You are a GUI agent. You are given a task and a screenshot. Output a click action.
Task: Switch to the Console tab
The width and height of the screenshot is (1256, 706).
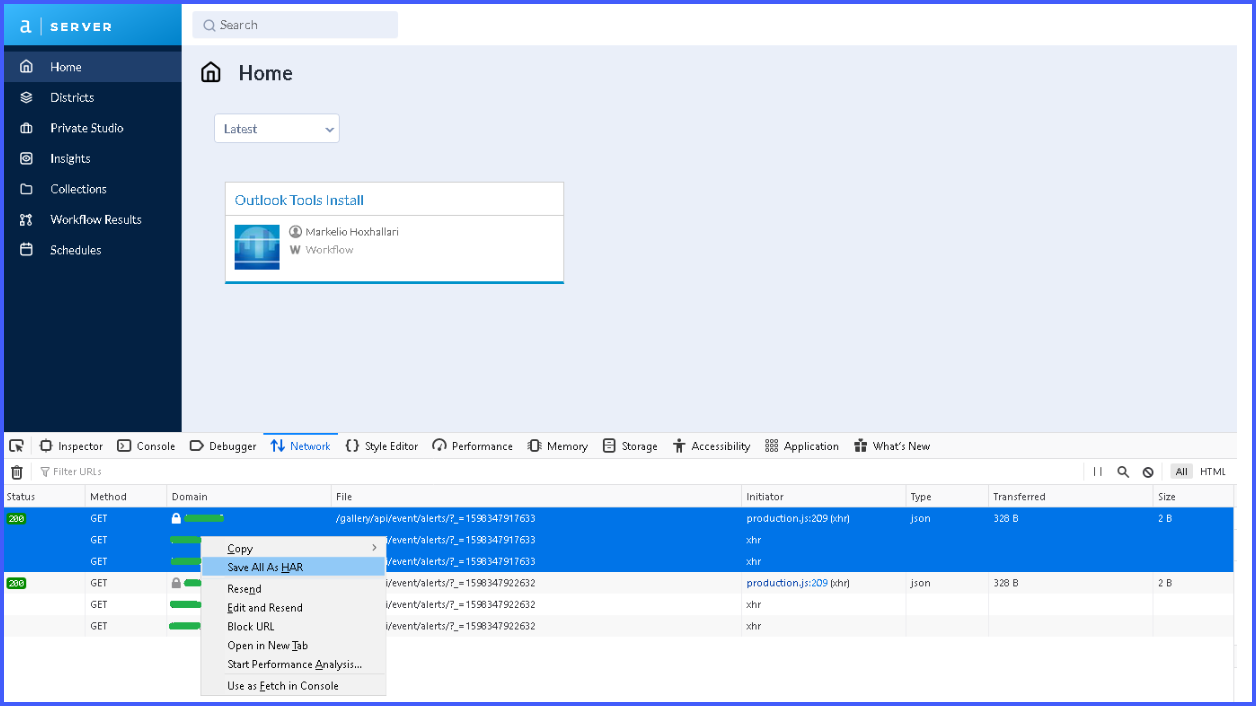(x=146, y=446)
